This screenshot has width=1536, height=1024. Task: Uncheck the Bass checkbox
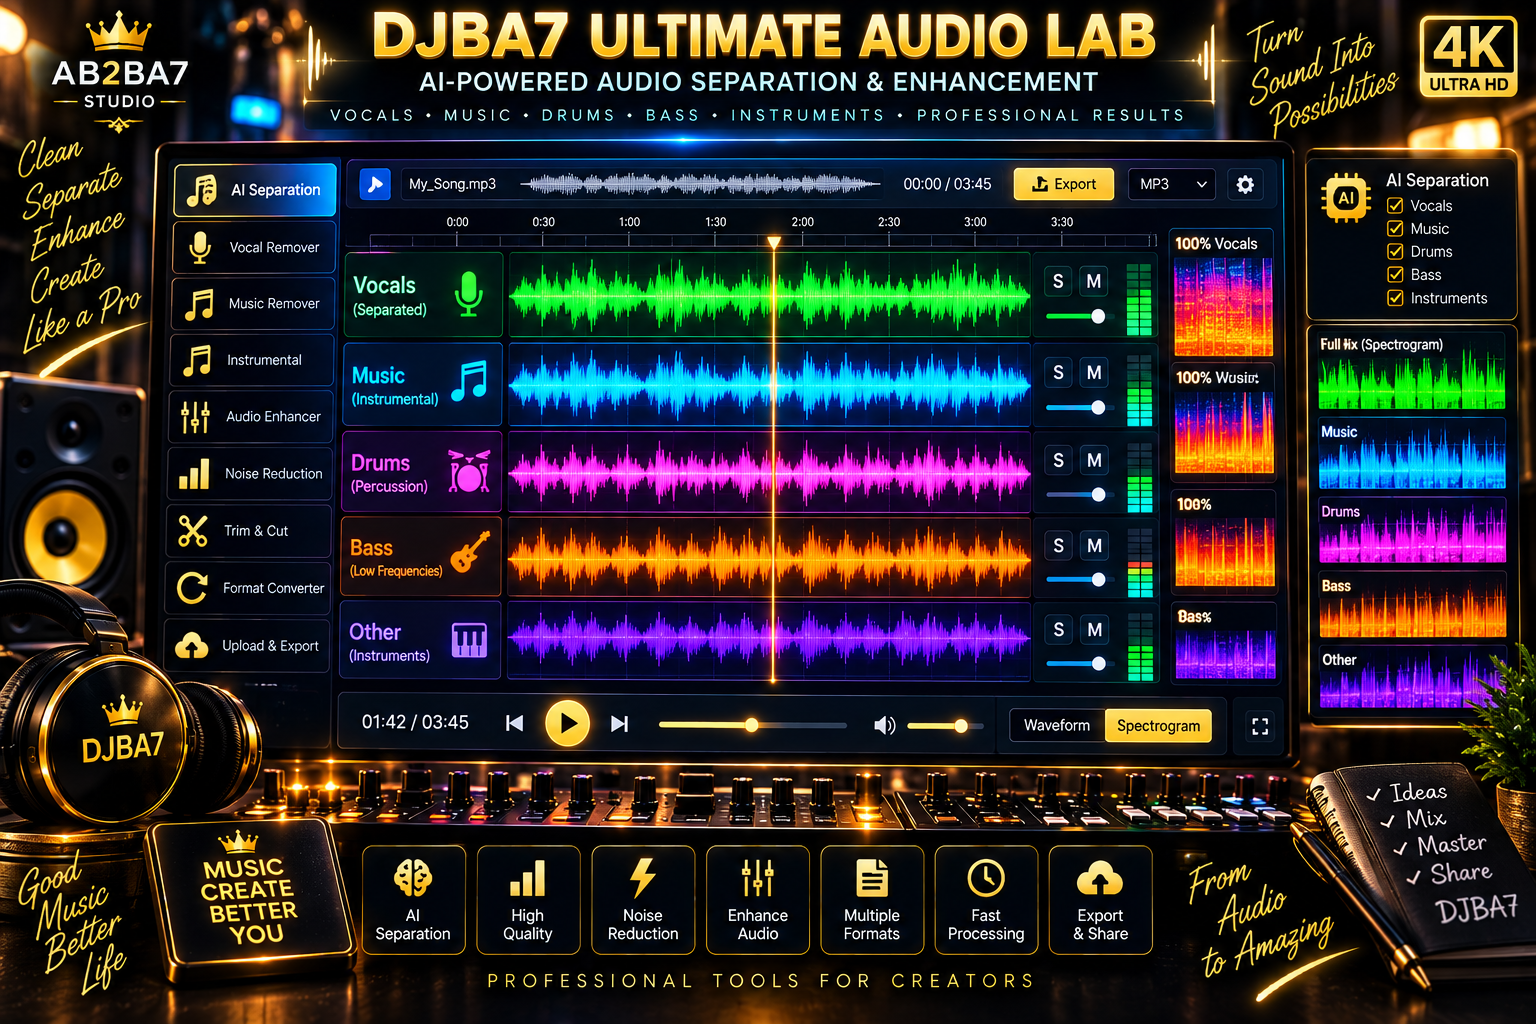1395,275
